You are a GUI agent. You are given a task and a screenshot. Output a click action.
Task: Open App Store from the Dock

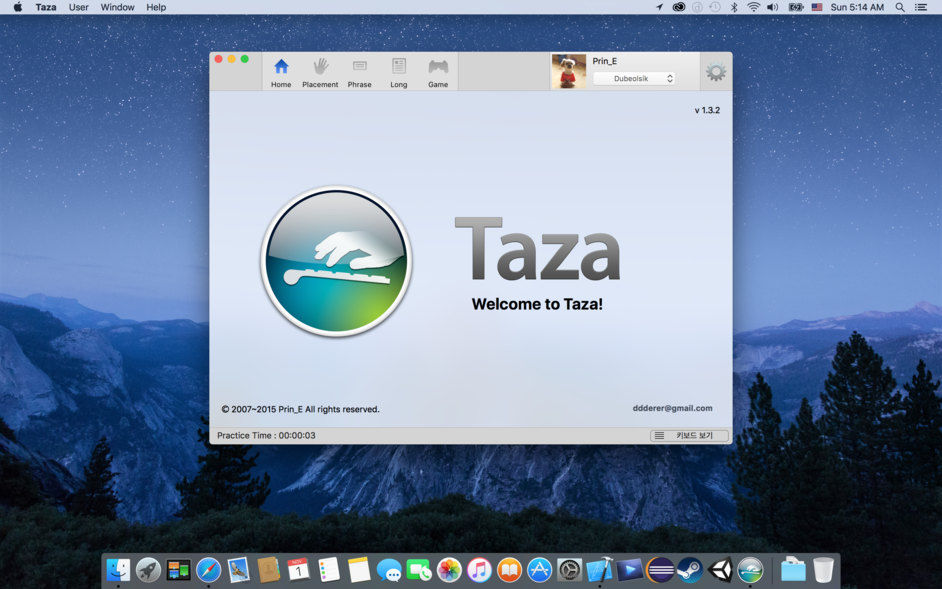tap(539, 569)
